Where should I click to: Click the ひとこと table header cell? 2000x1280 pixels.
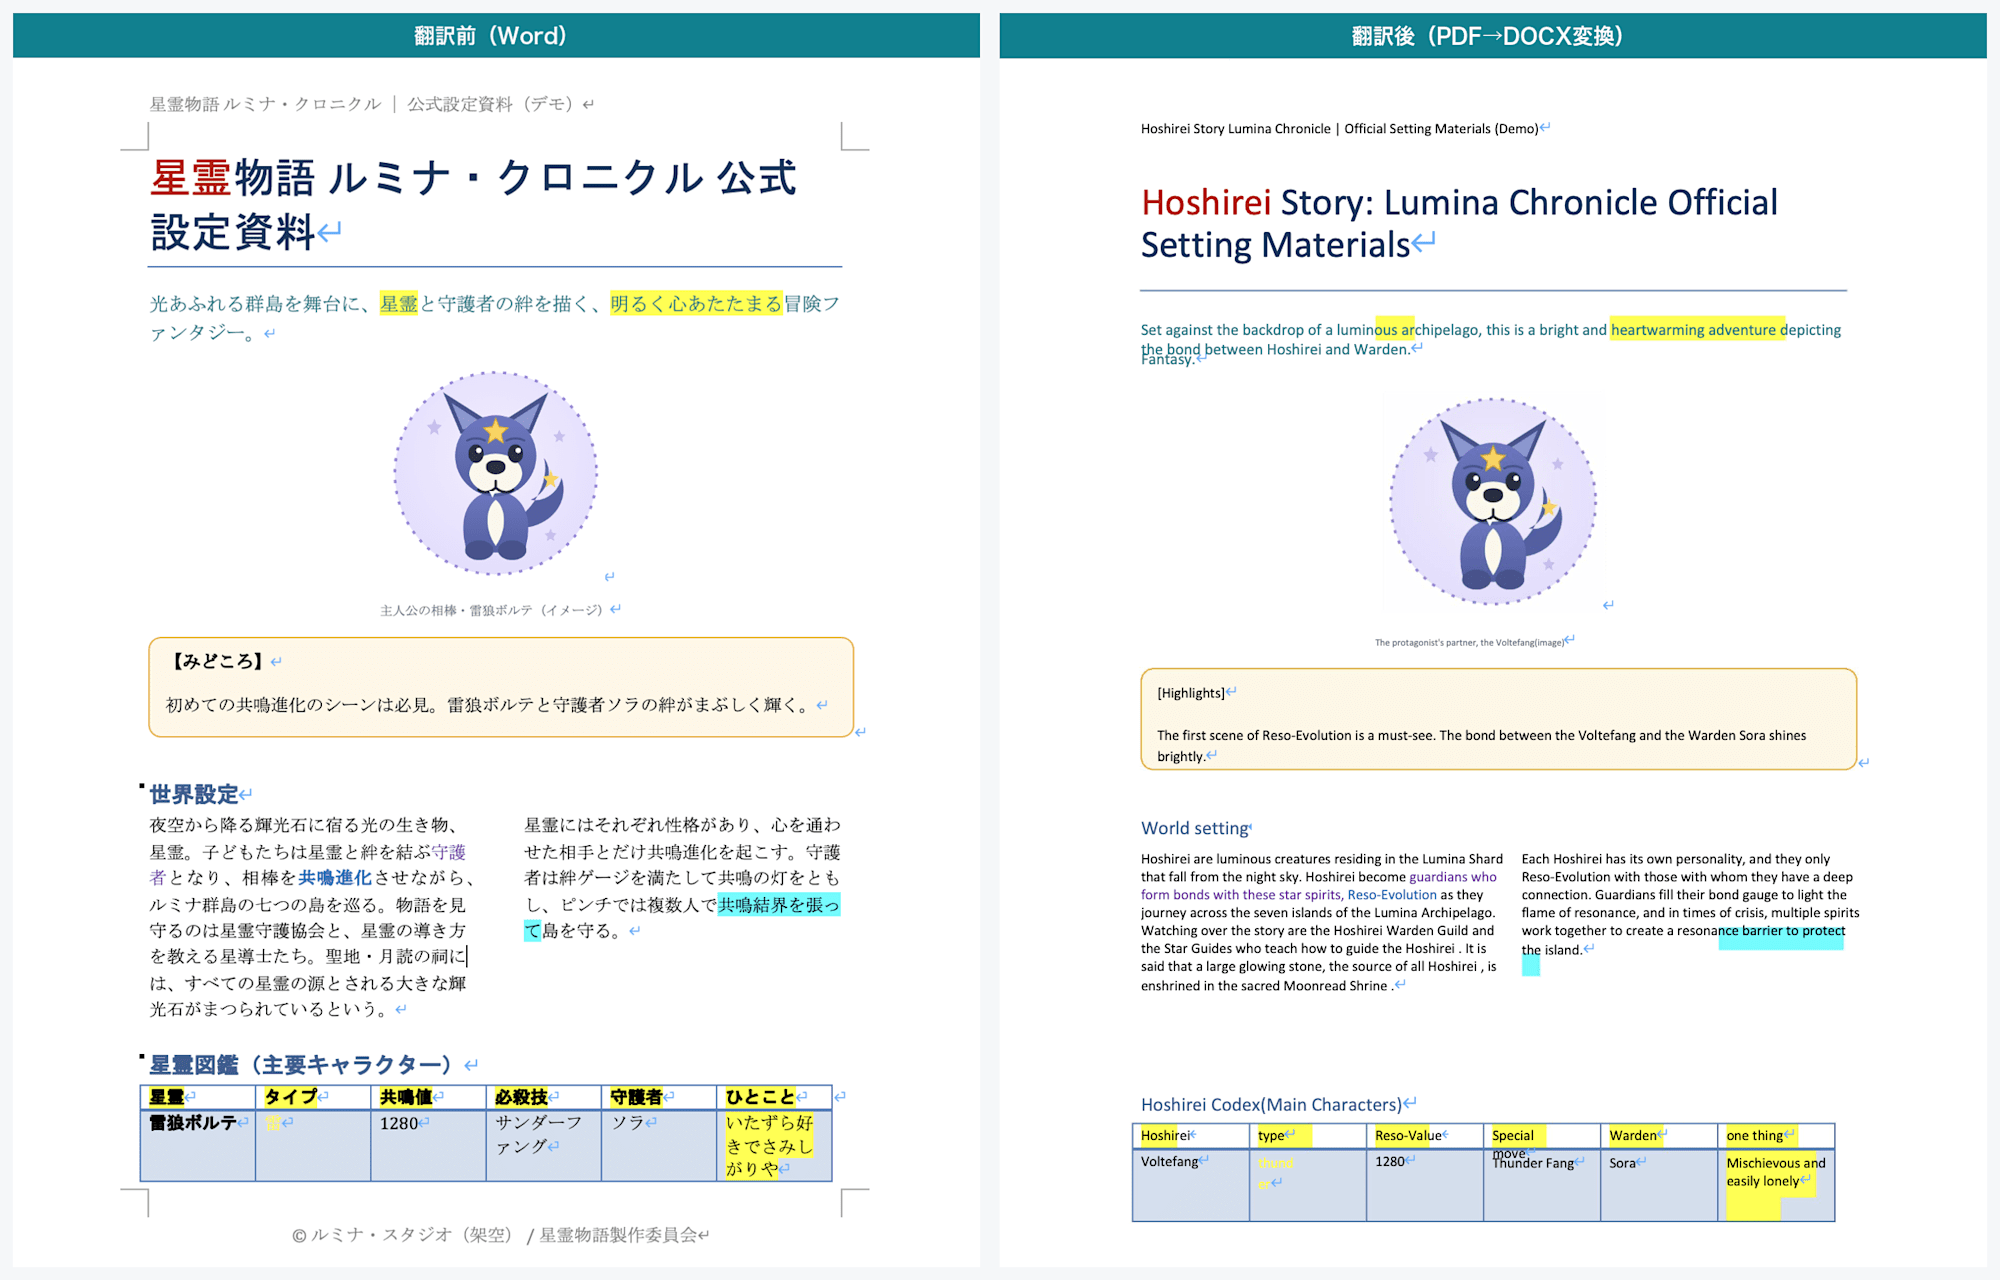click(x=774, y=1097)
